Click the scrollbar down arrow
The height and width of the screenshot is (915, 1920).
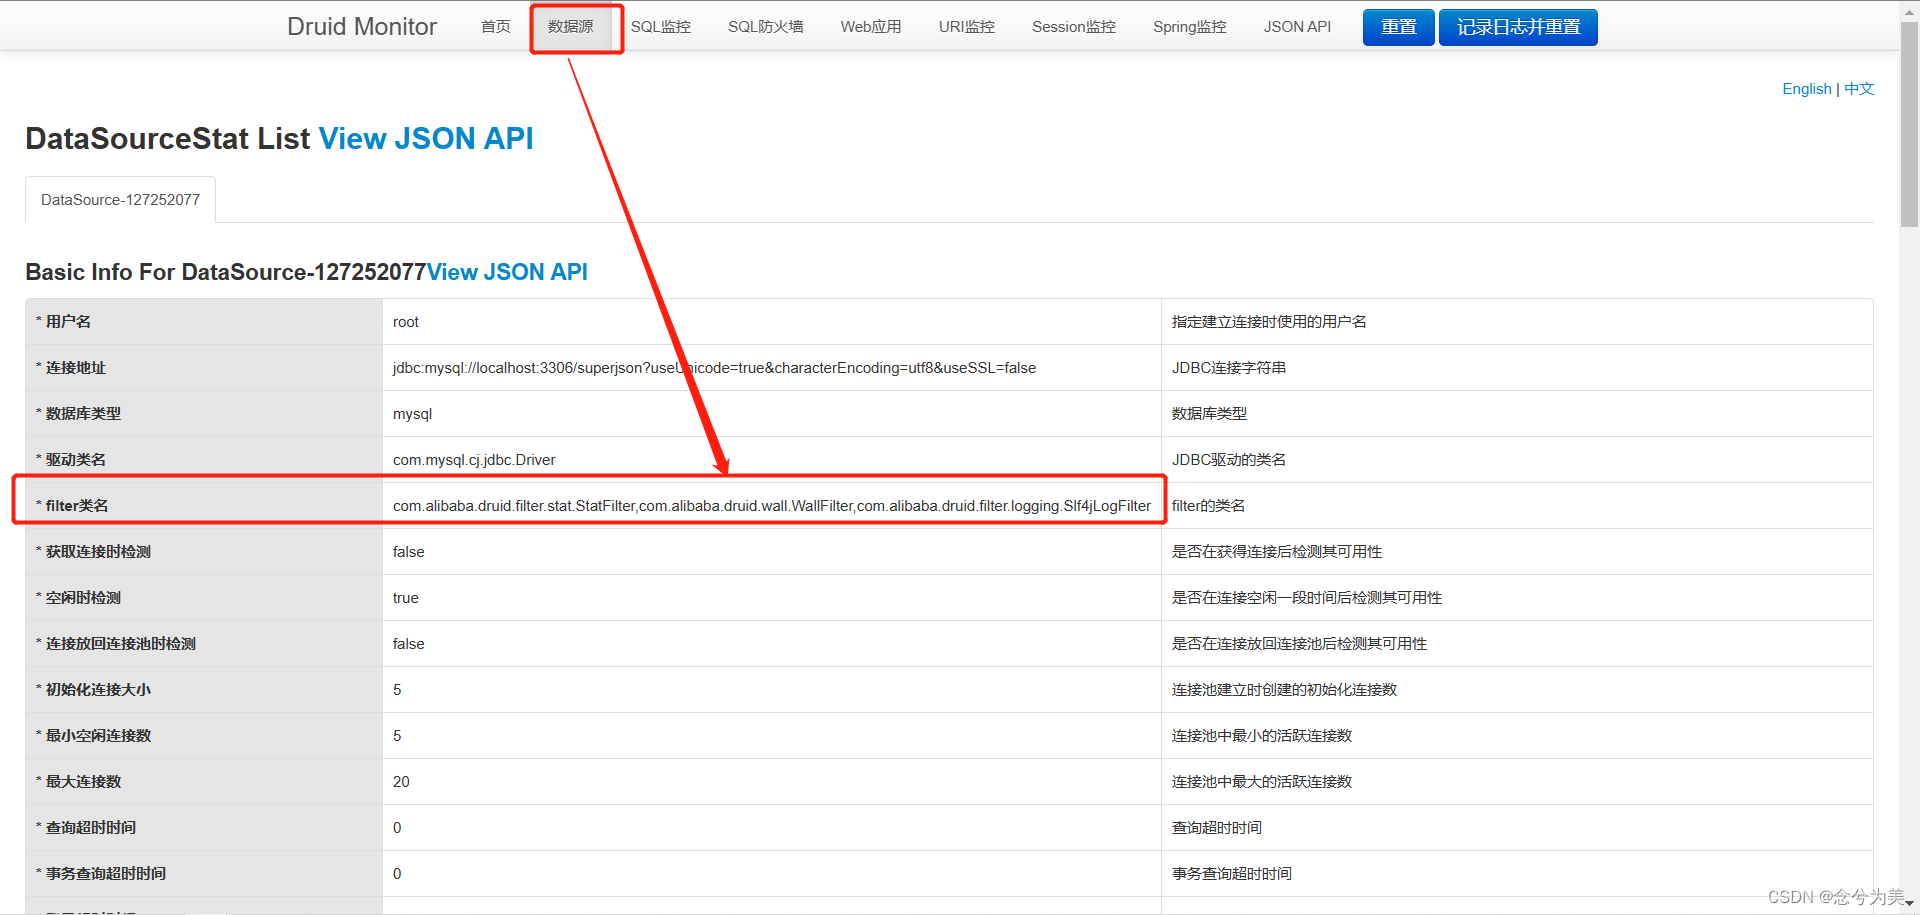[x=1909, y=904]
